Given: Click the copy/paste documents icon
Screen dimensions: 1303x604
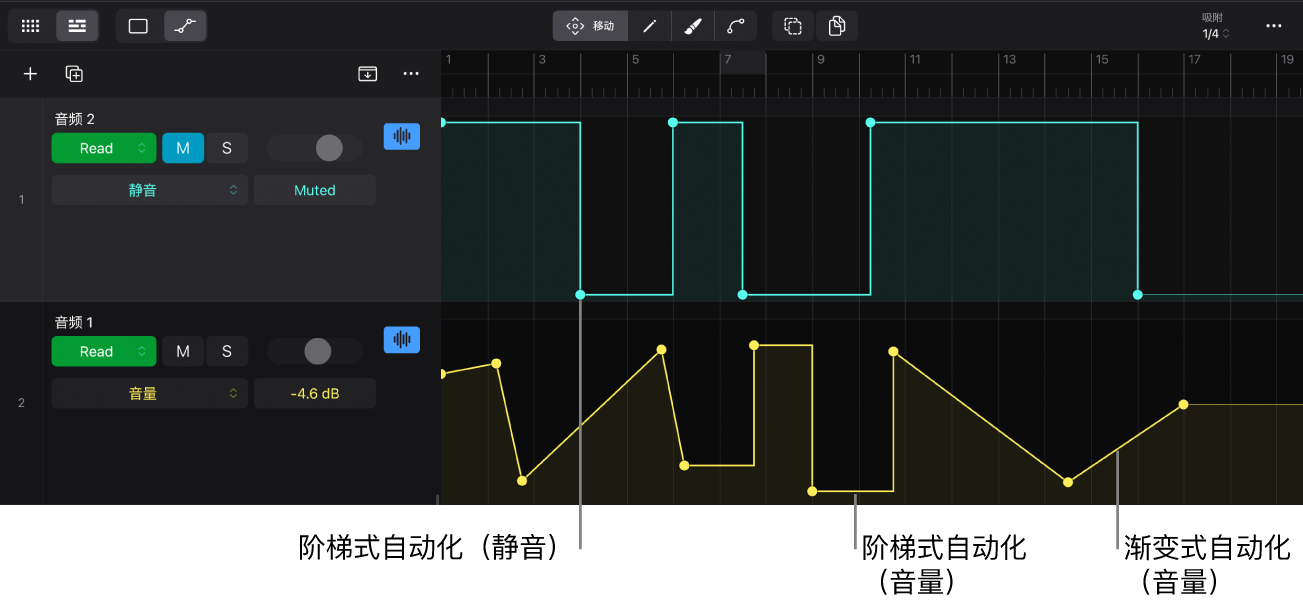Looking at the screenshot, I should click(x=837, y=26).
